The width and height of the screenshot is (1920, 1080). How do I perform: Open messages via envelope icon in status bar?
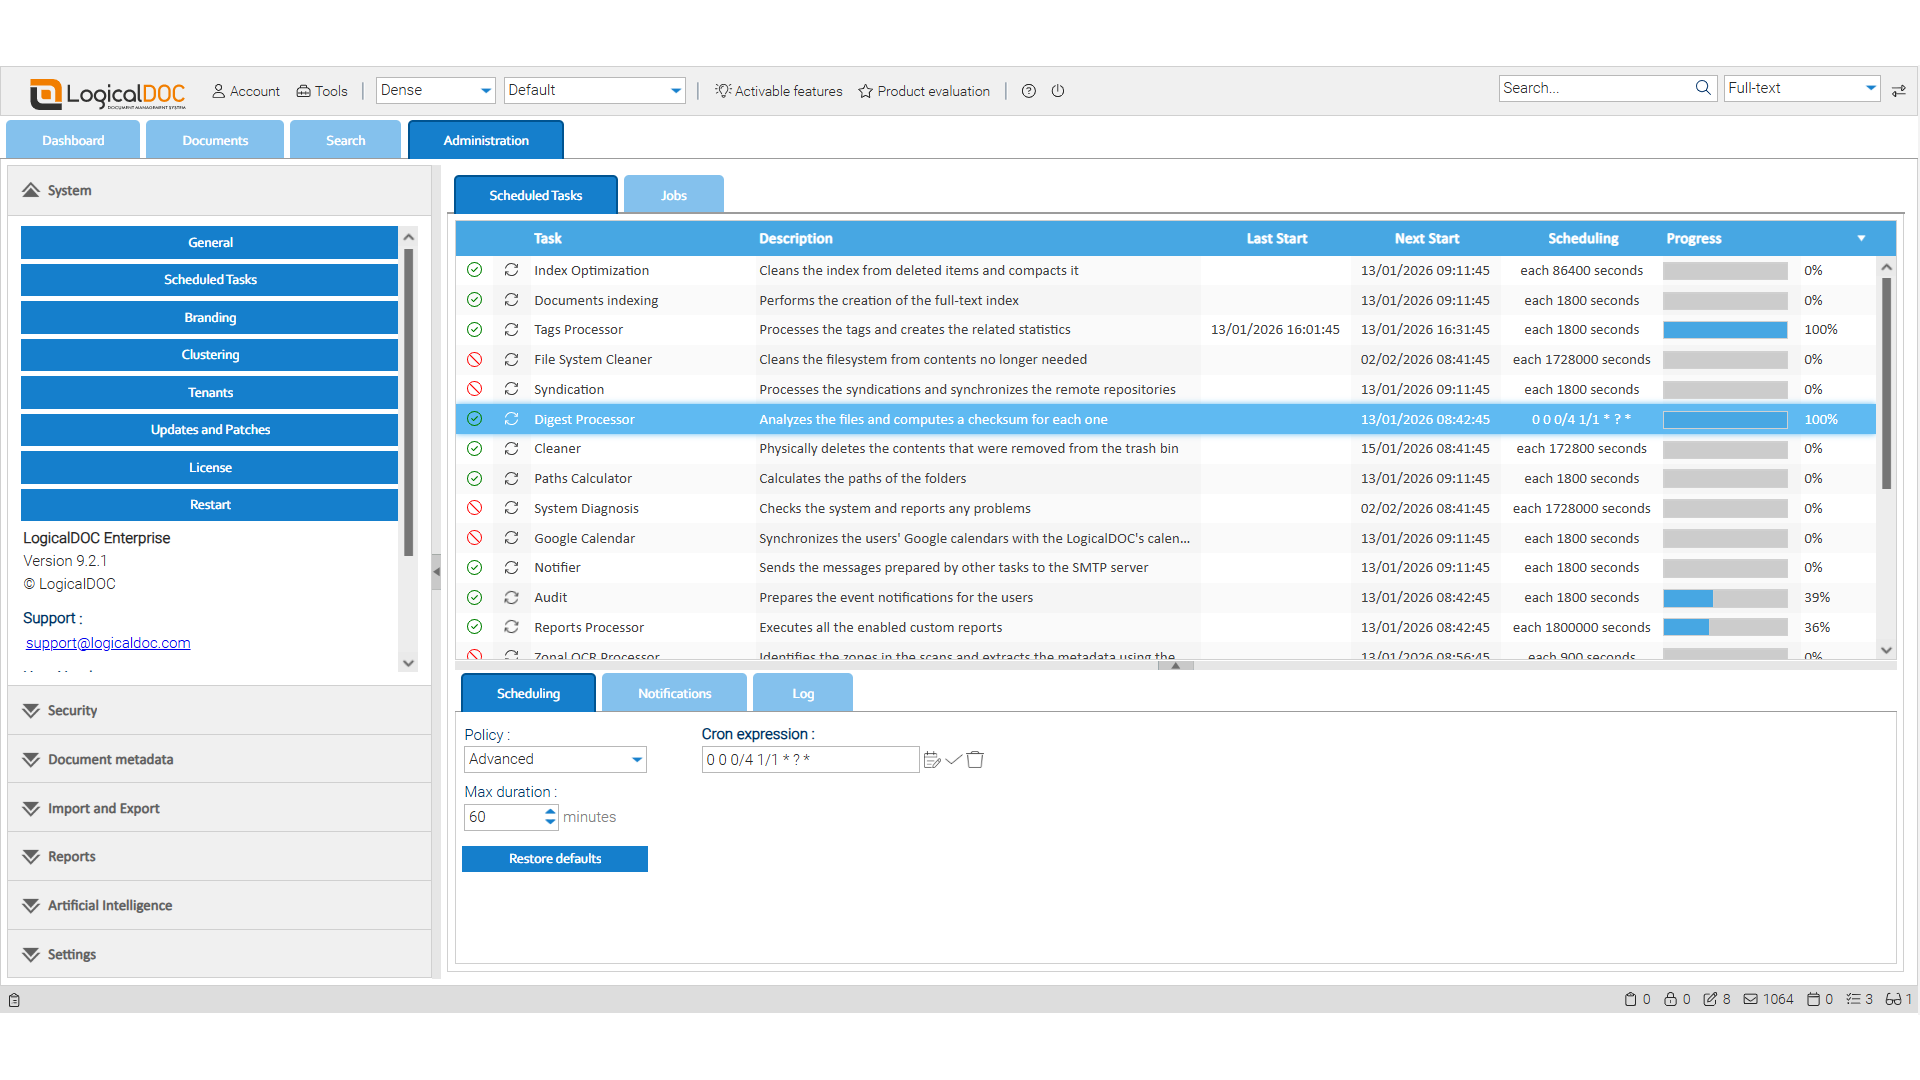(1749, 999)
